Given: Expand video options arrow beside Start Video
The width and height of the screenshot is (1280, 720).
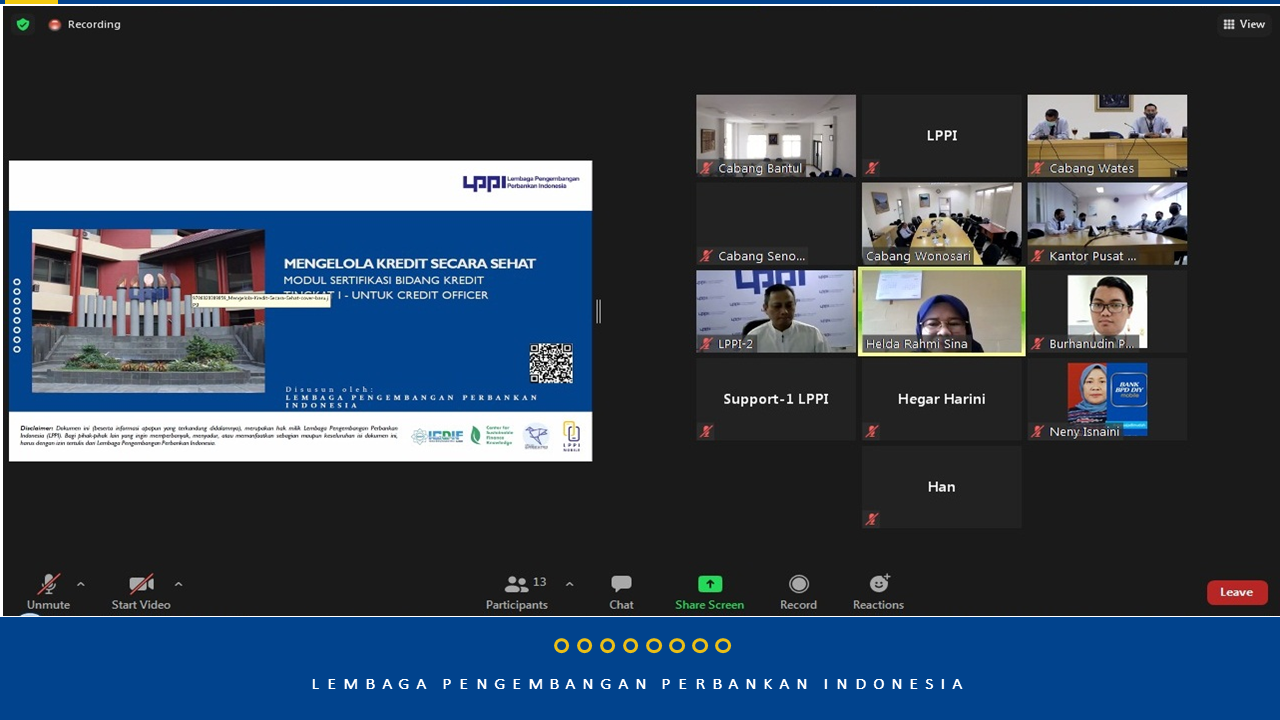Looking at the screenshot, I should point(178,584).
